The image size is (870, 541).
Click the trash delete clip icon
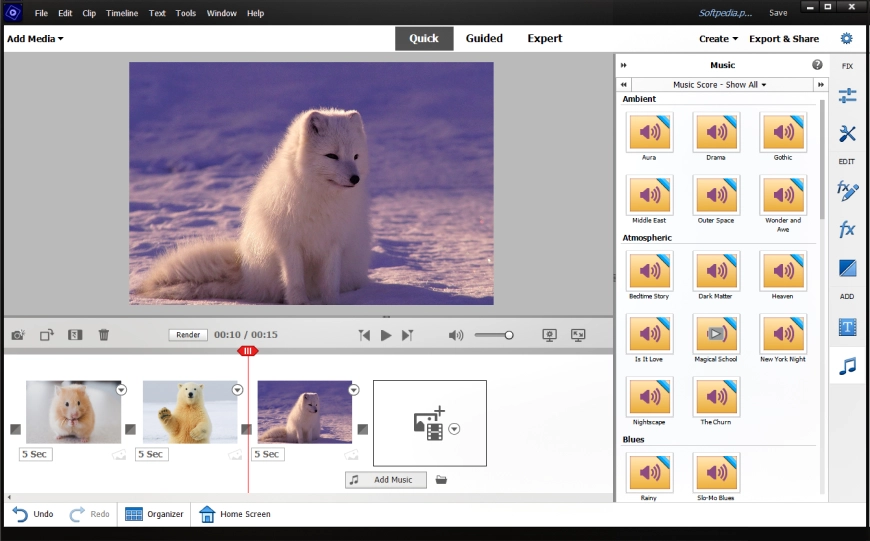[104, 335]
